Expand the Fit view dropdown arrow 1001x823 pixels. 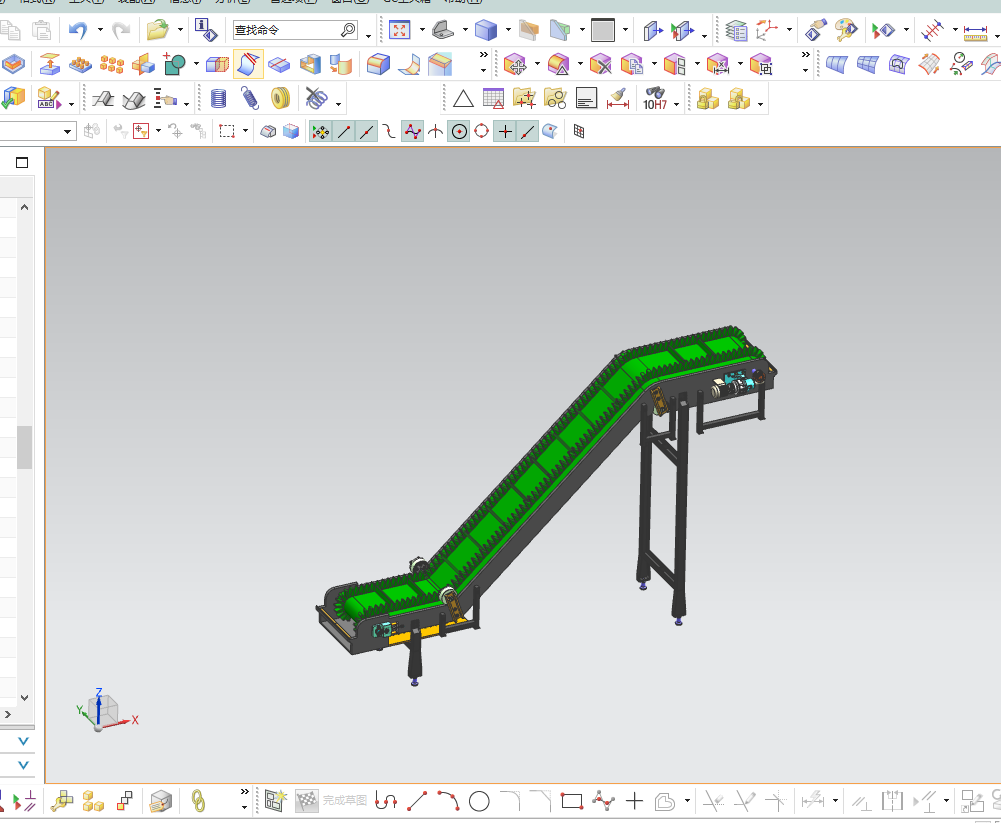(422, 29)
